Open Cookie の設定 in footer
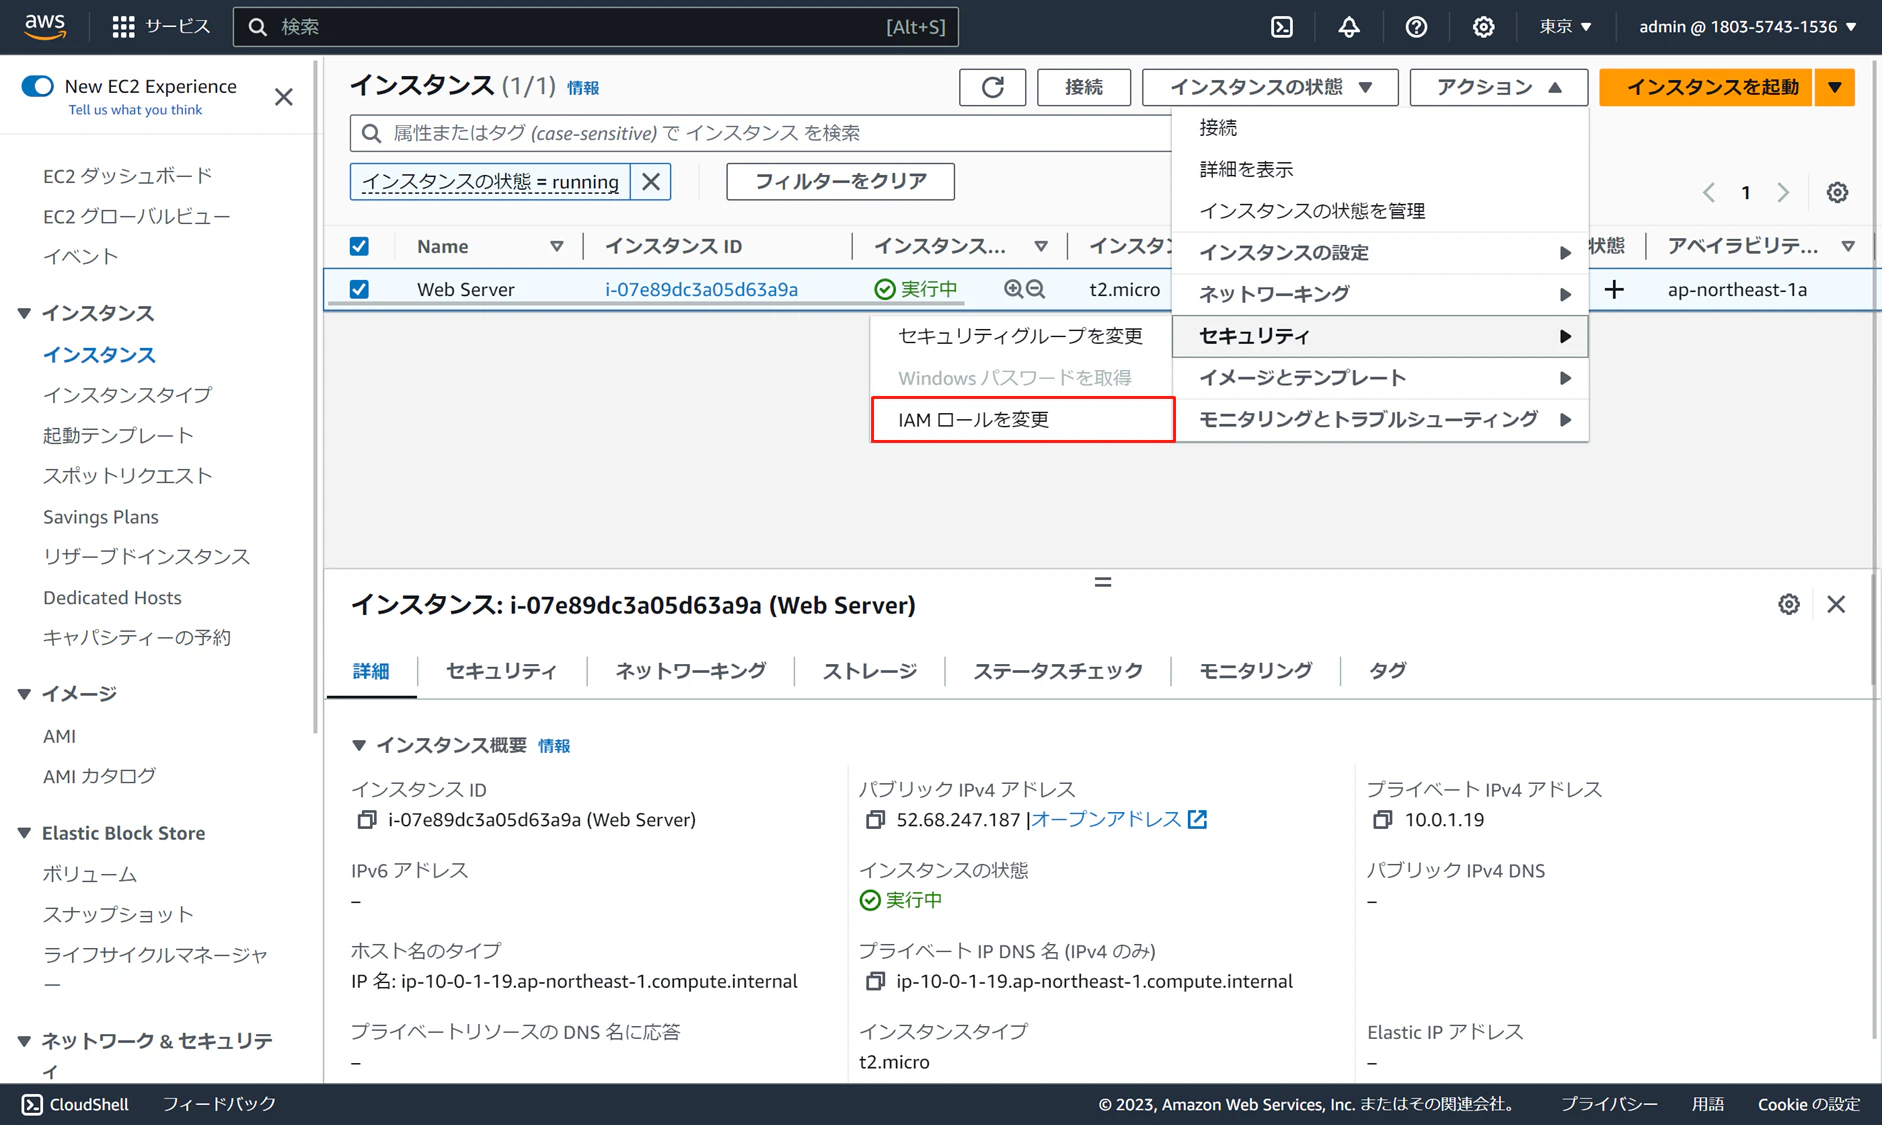The width and height of the screenshot is (1882, 1125). 1809,1104
